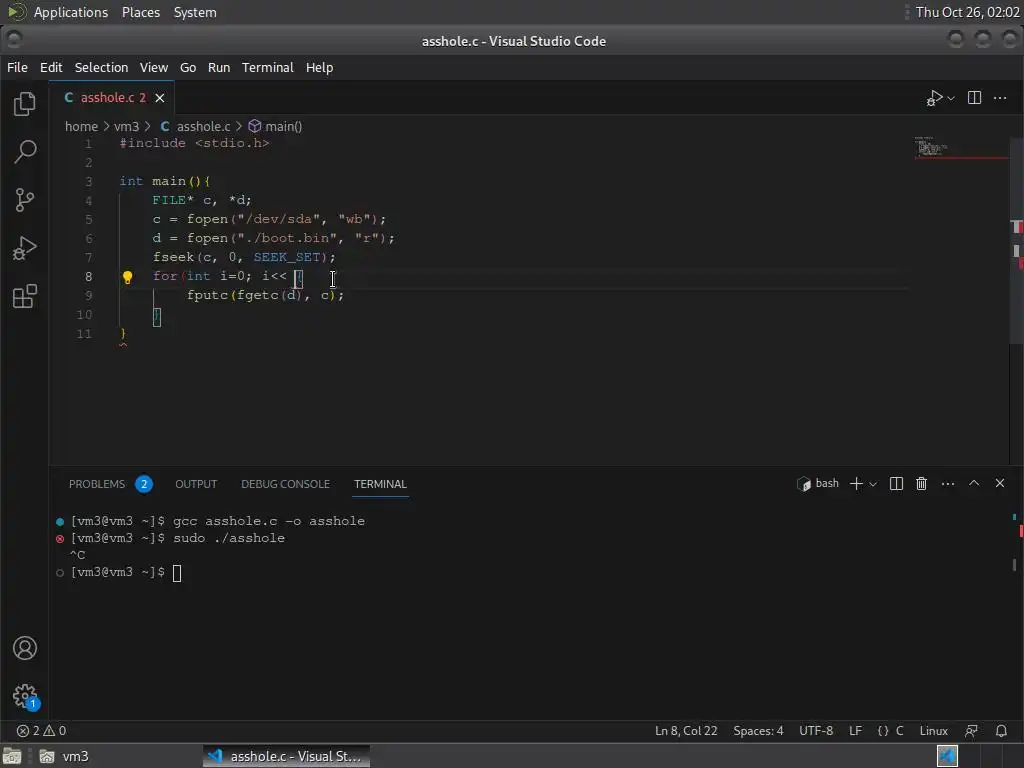The width and height of the screenshot is (1024, 768).
Task: Open the Edit menu
Action: (x=51, y=67)
